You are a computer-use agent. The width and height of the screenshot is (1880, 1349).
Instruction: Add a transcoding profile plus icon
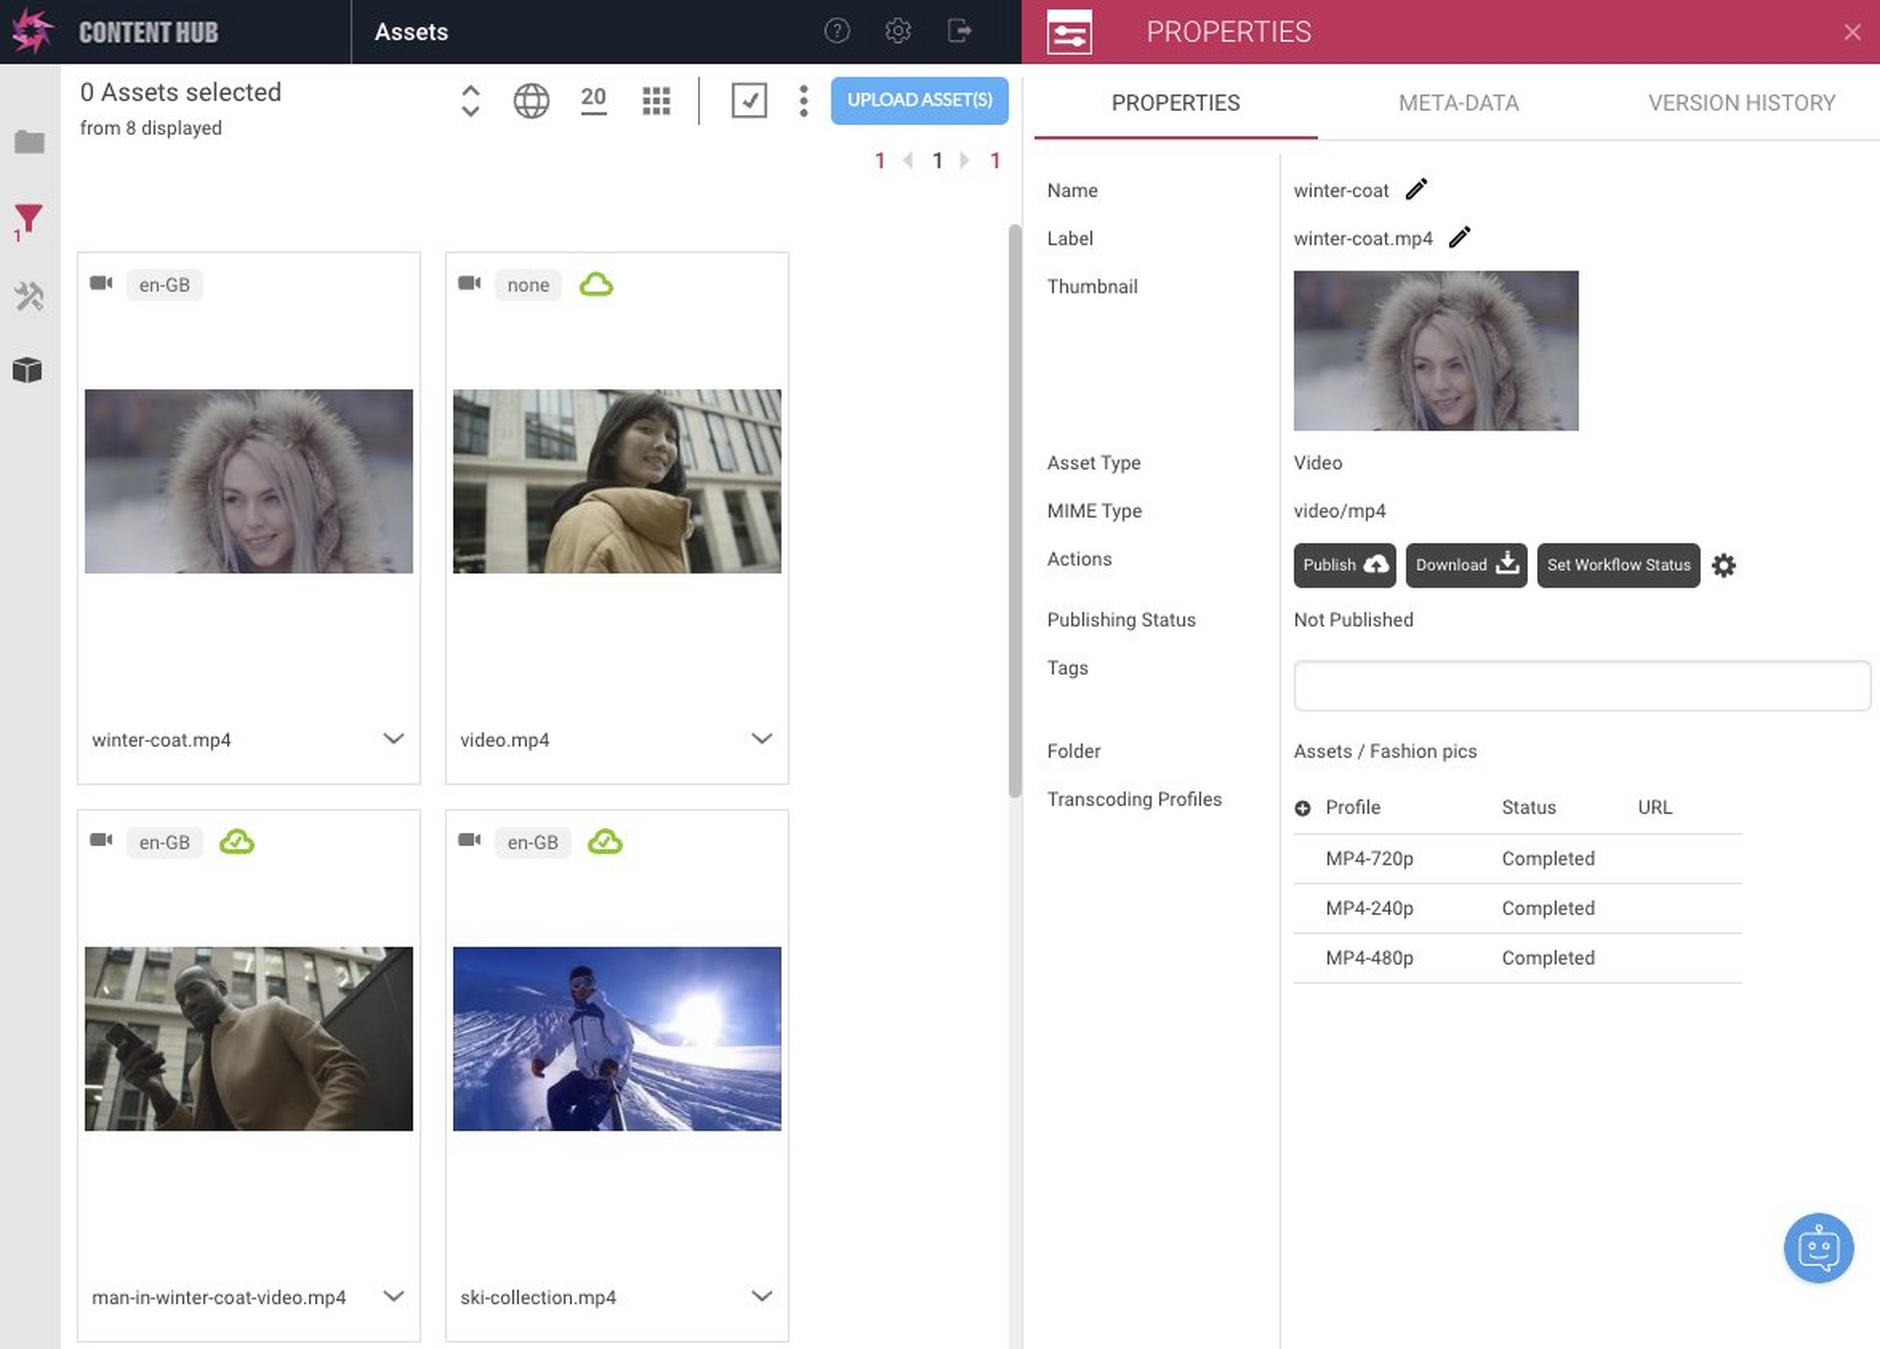[x=1302, y=808]
